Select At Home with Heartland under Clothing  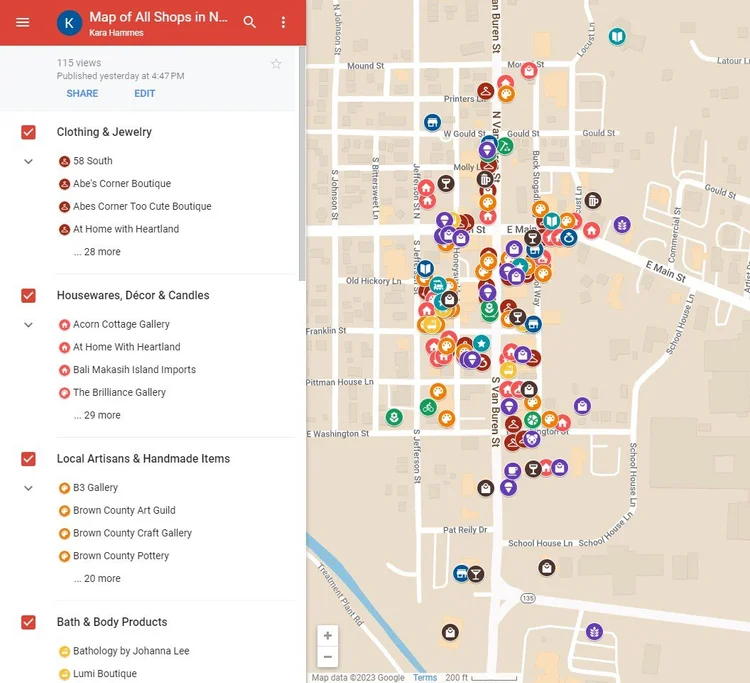(126, 229)
